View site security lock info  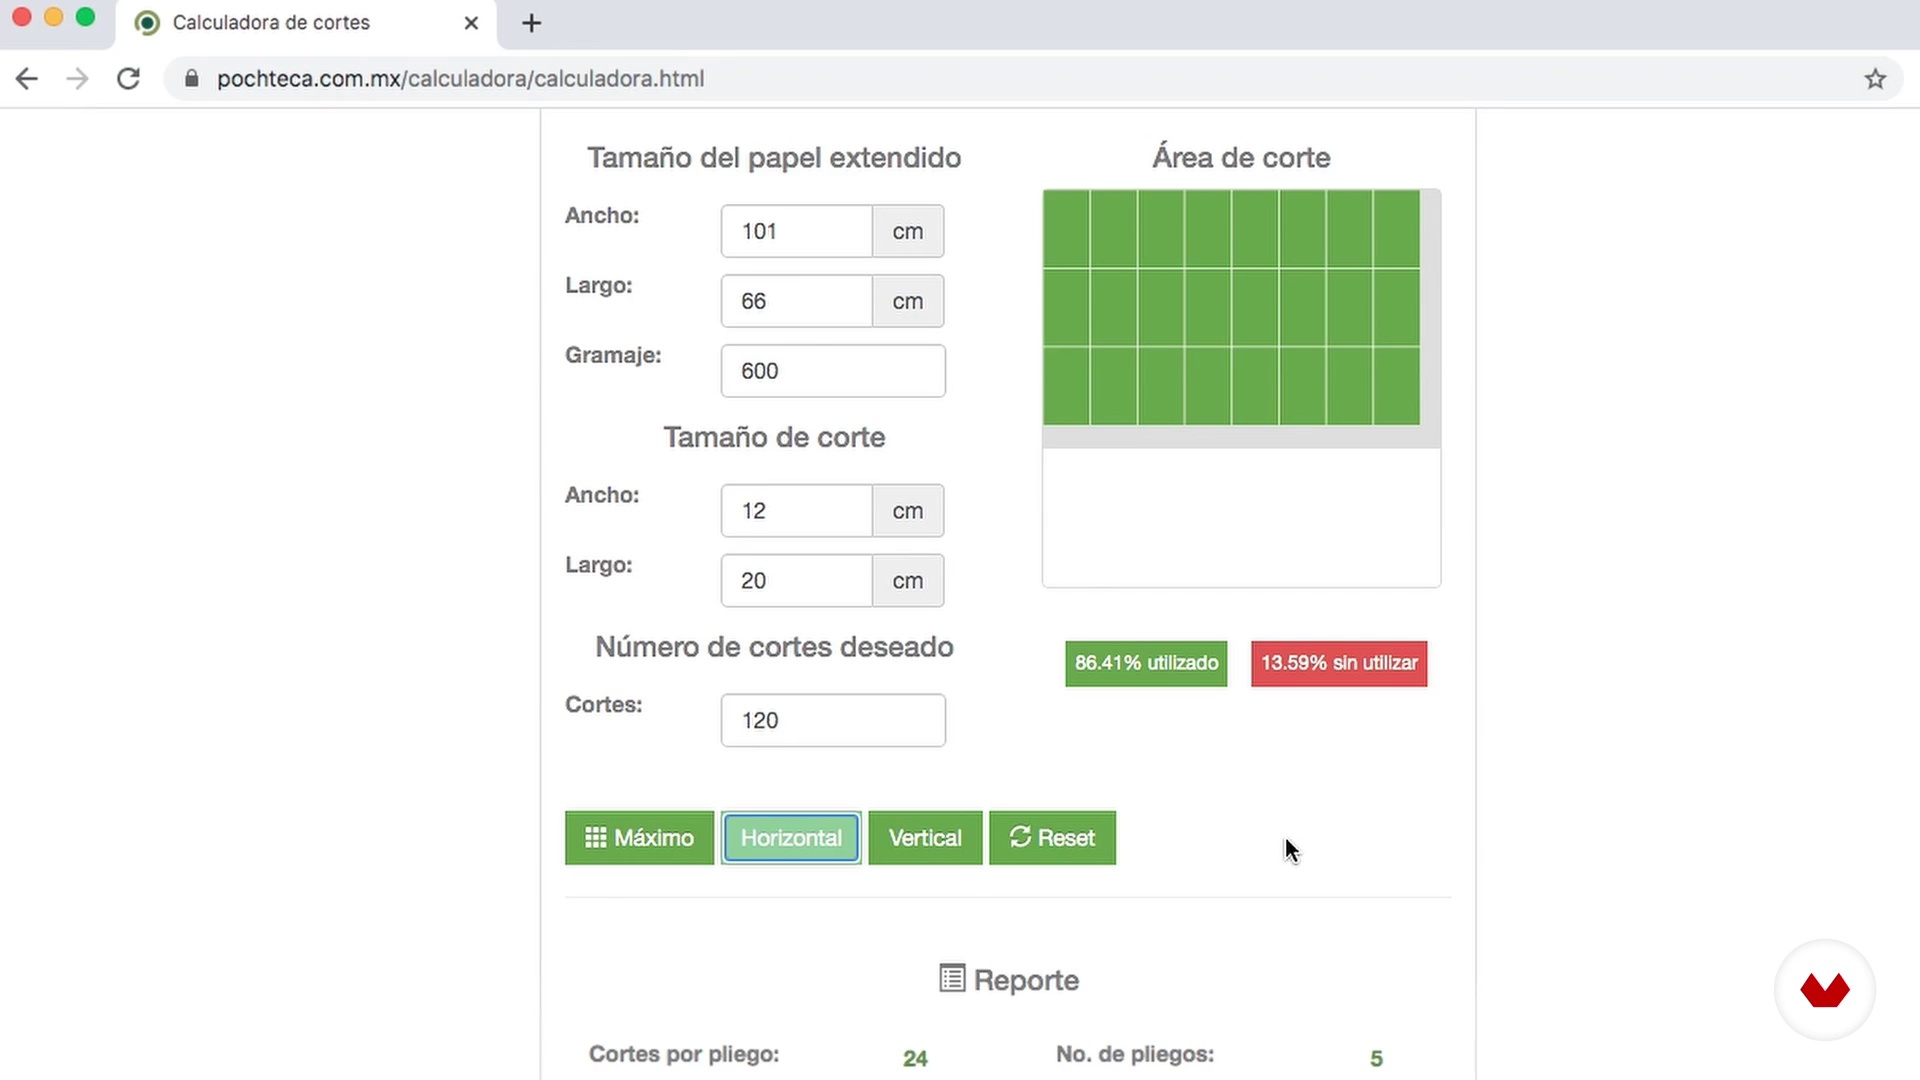click(x=192, y=79)
